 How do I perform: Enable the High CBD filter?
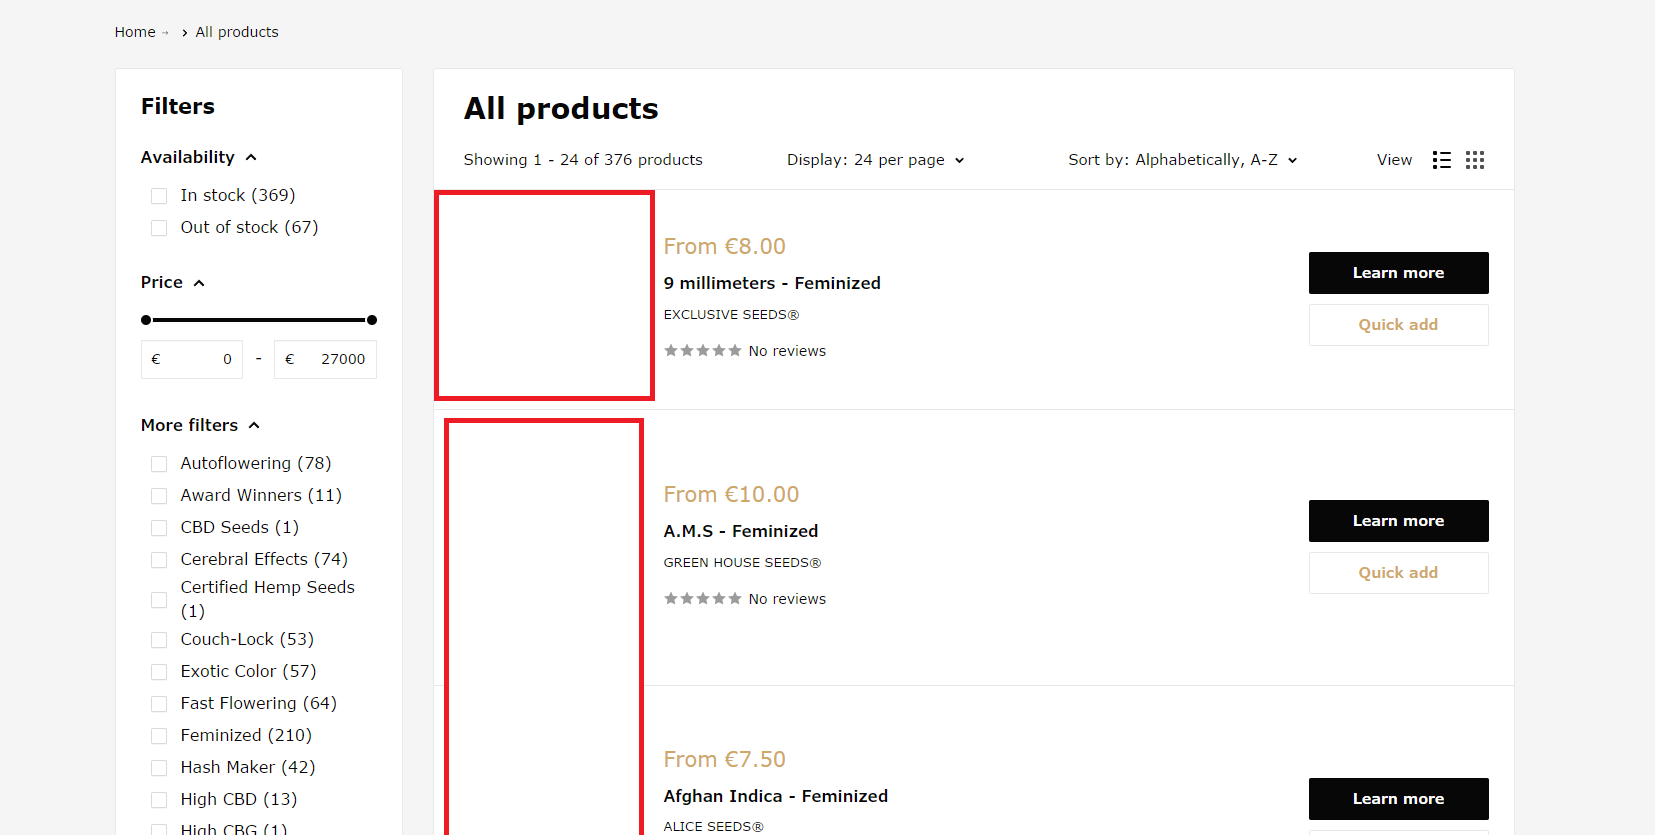click(x=159, y=800)
